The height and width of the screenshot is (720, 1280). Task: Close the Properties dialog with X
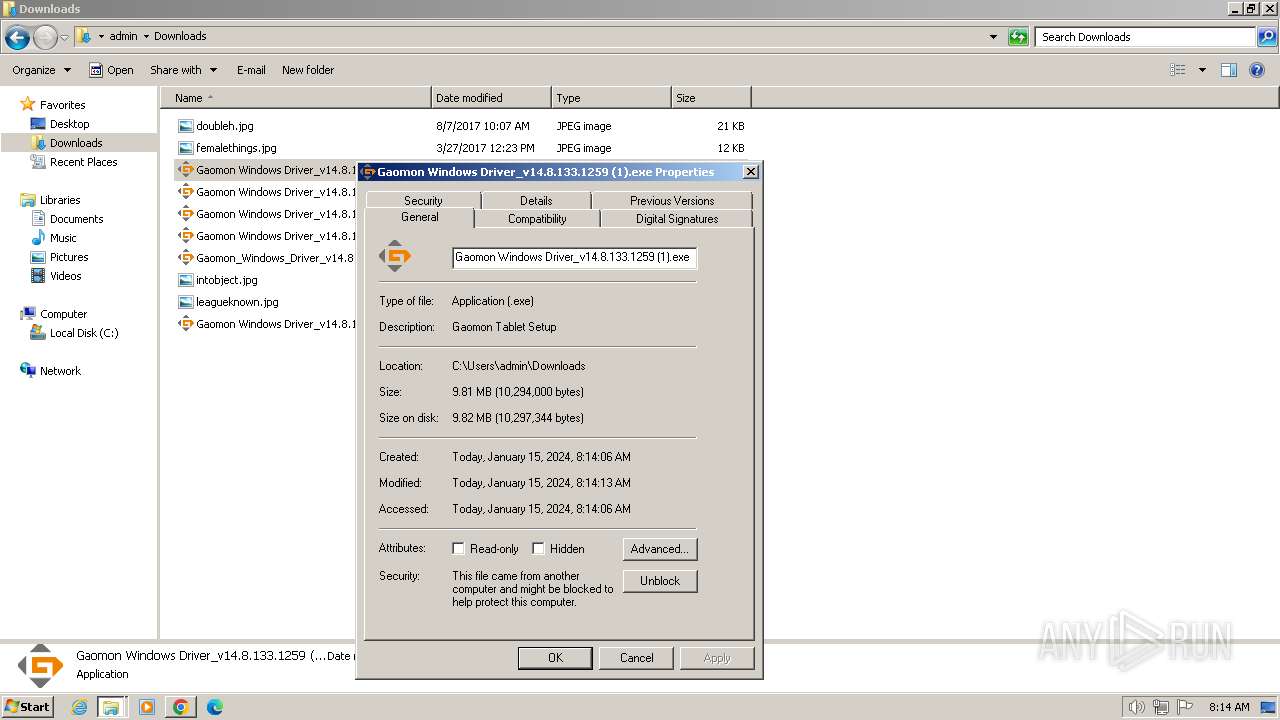(750, 172)
